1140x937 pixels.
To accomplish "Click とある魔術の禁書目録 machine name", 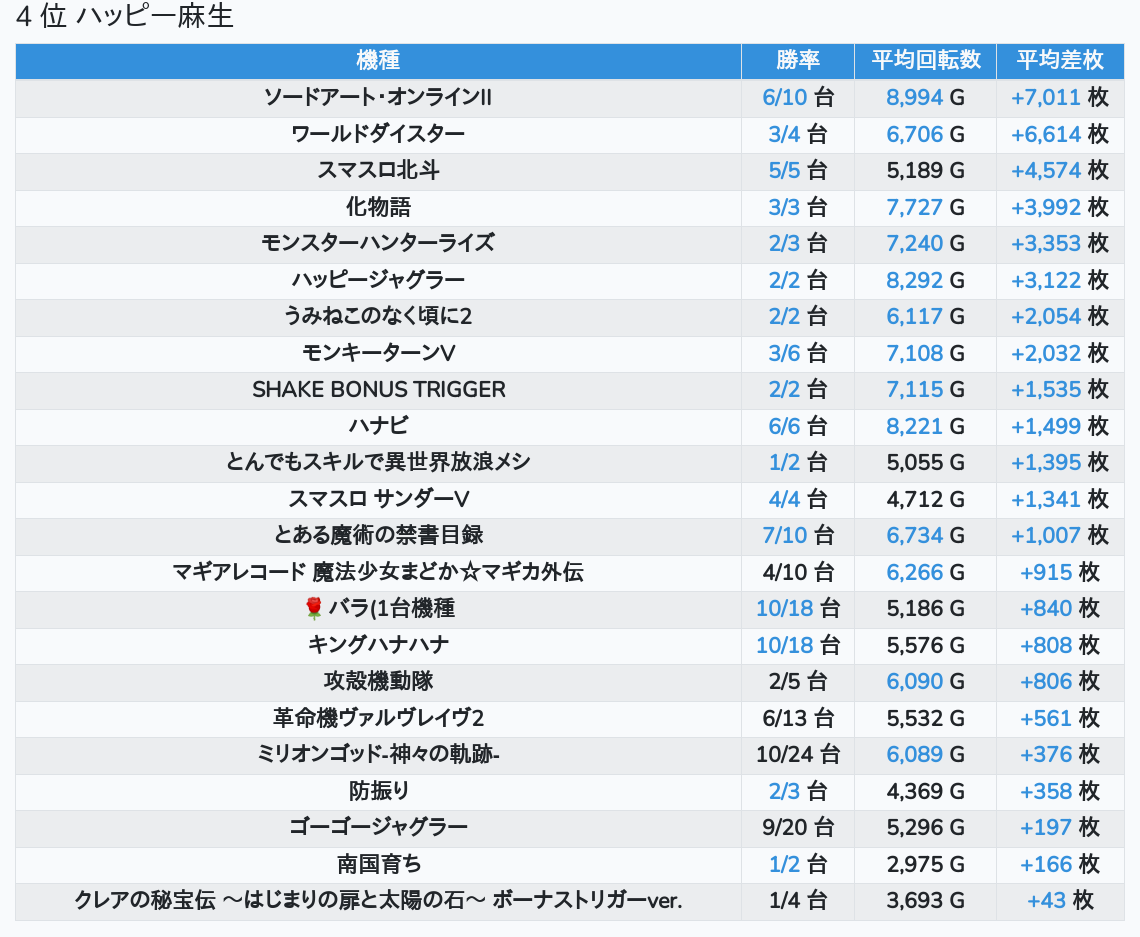I will (378, 536).
